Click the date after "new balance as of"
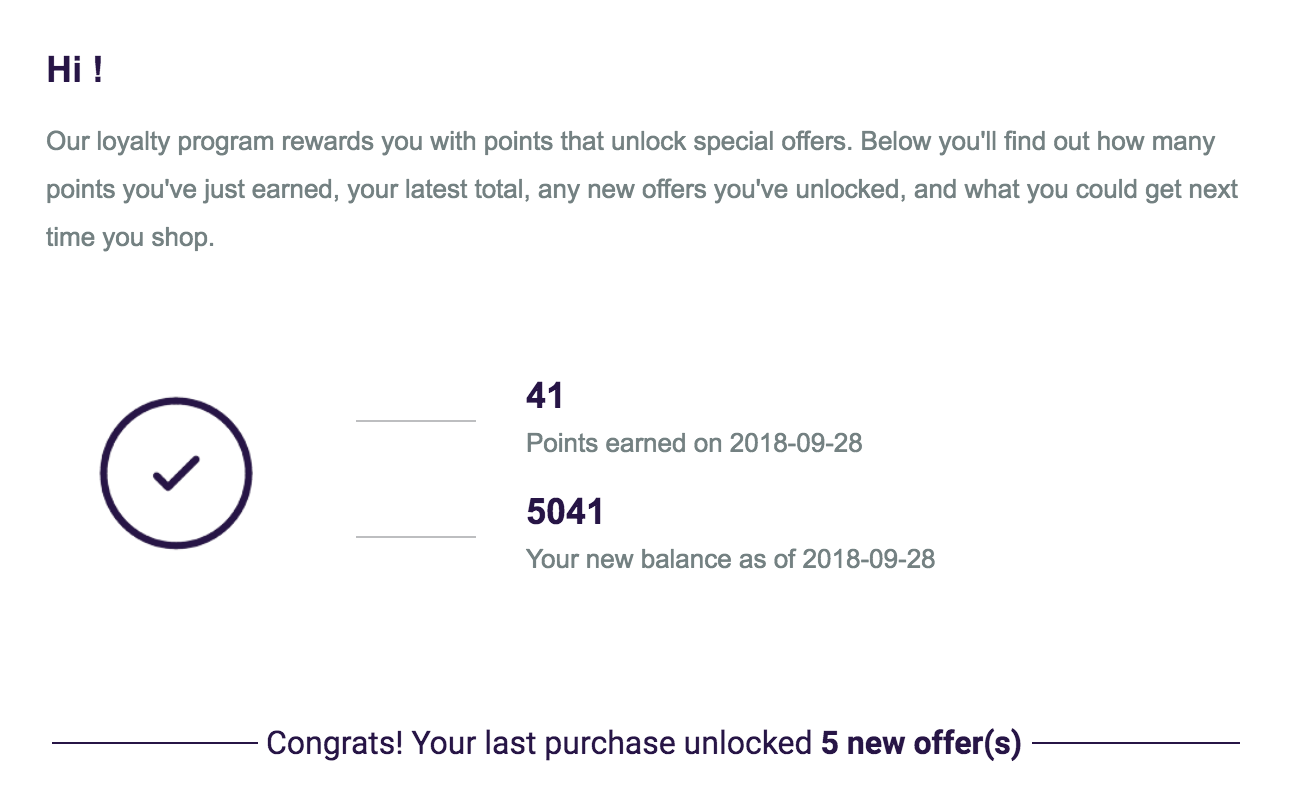Image resolution: width=1296 pixels, height=810 pixels. click(x=868, y=559)
